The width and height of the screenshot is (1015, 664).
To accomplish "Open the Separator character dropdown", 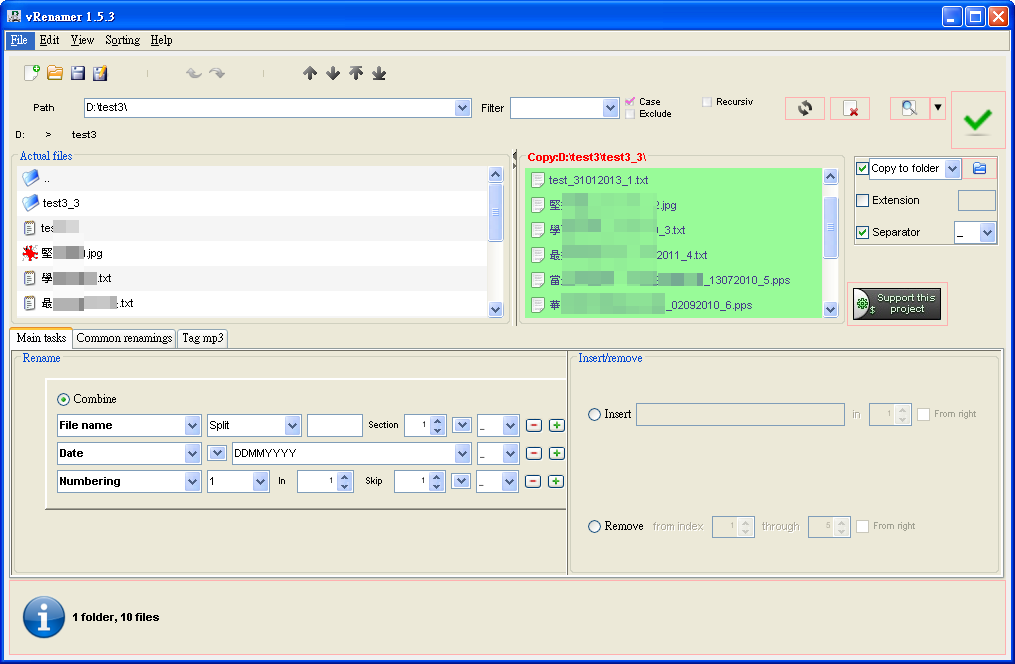I will coord(987,232).
